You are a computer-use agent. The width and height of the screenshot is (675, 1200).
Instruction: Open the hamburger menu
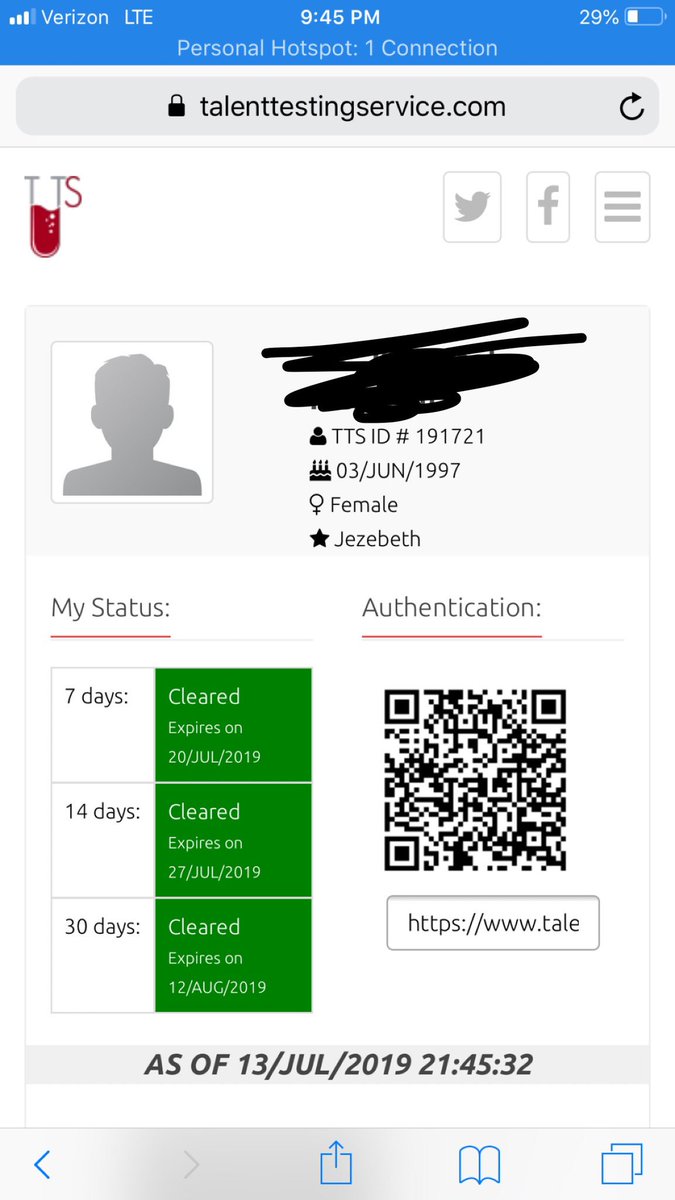click(622, 207)
